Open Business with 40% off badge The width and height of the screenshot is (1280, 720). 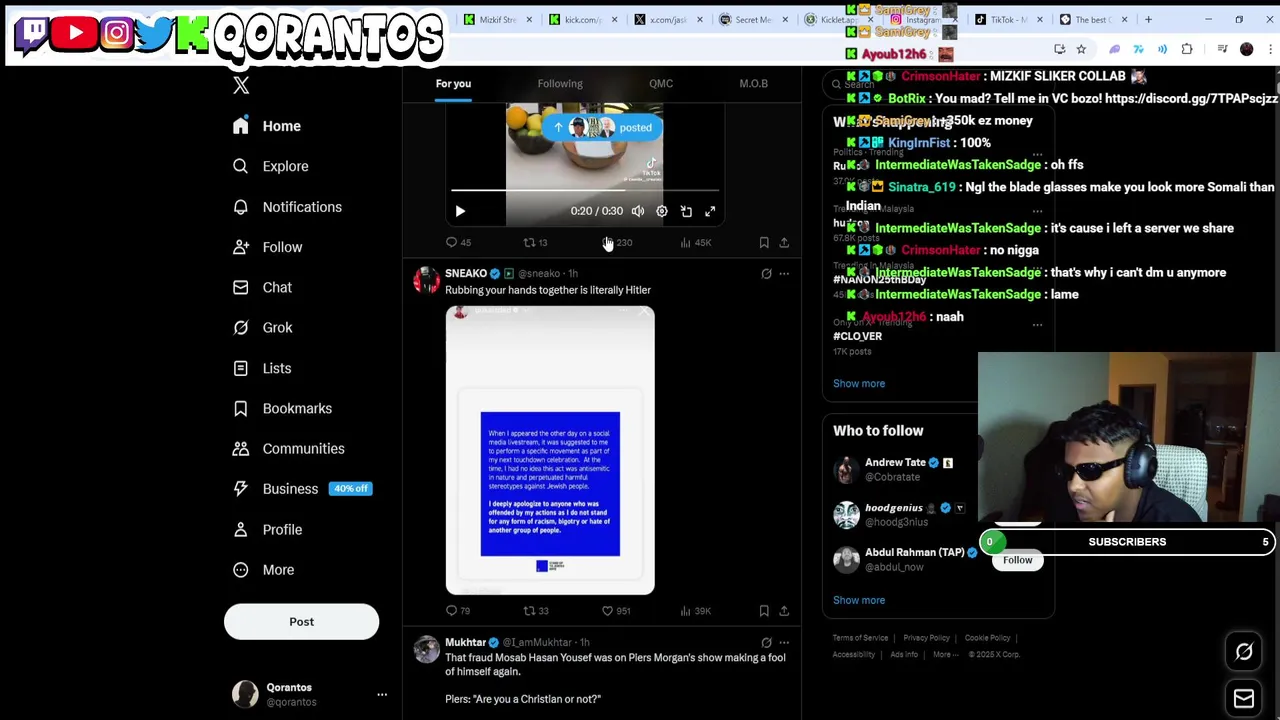pyautogui.click(x=302, y=489)
